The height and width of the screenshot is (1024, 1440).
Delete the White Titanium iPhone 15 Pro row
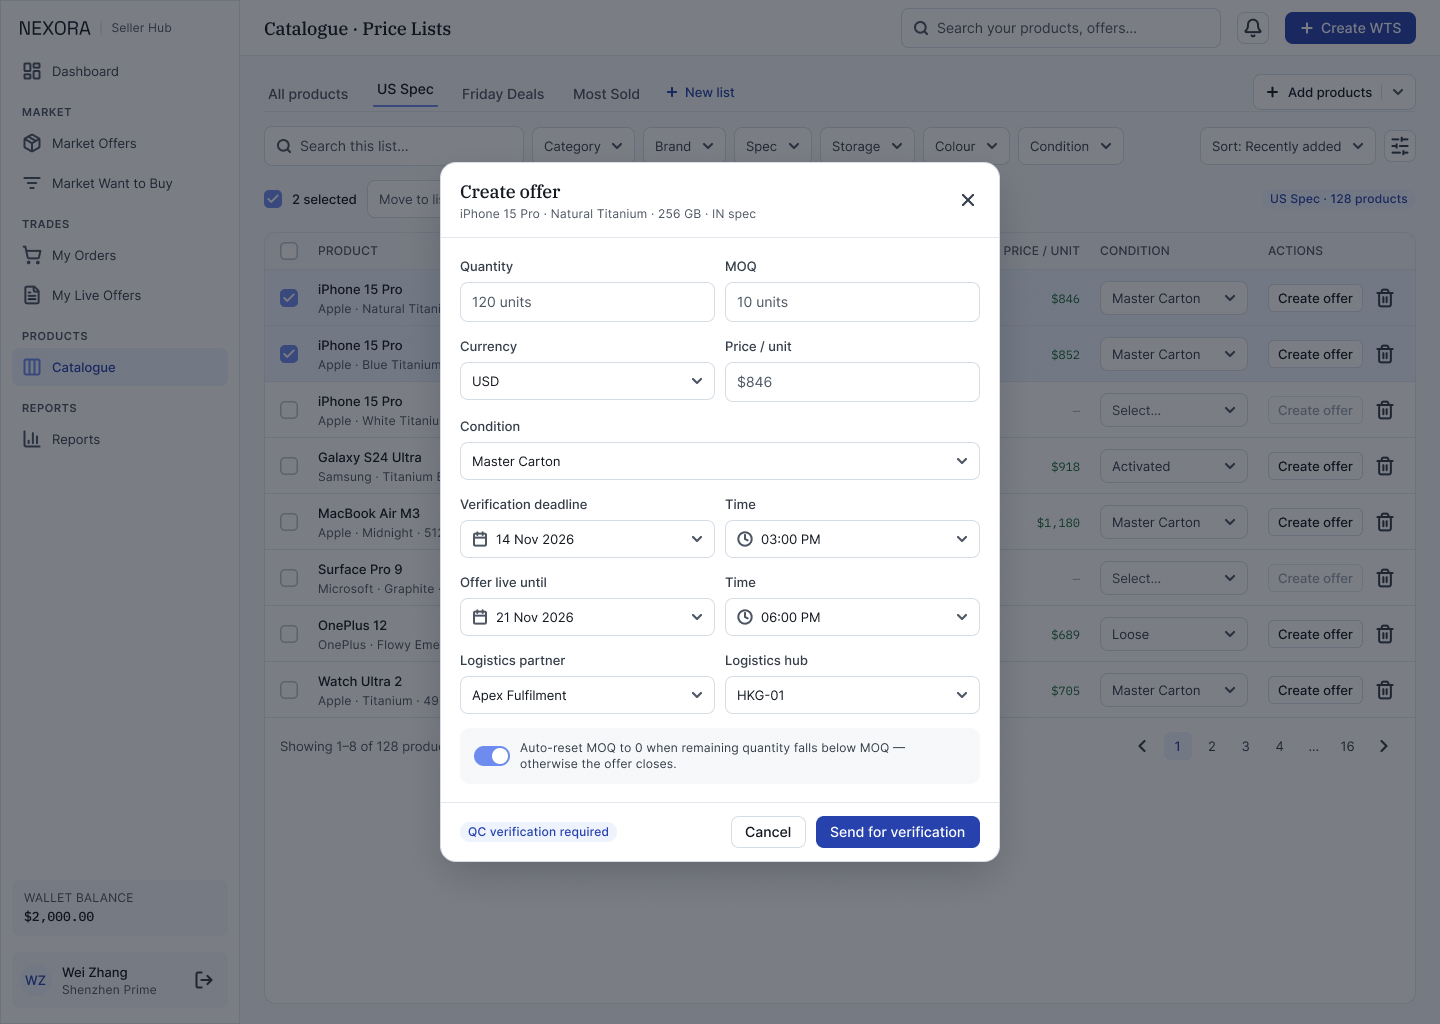[x=1385, y=410]
